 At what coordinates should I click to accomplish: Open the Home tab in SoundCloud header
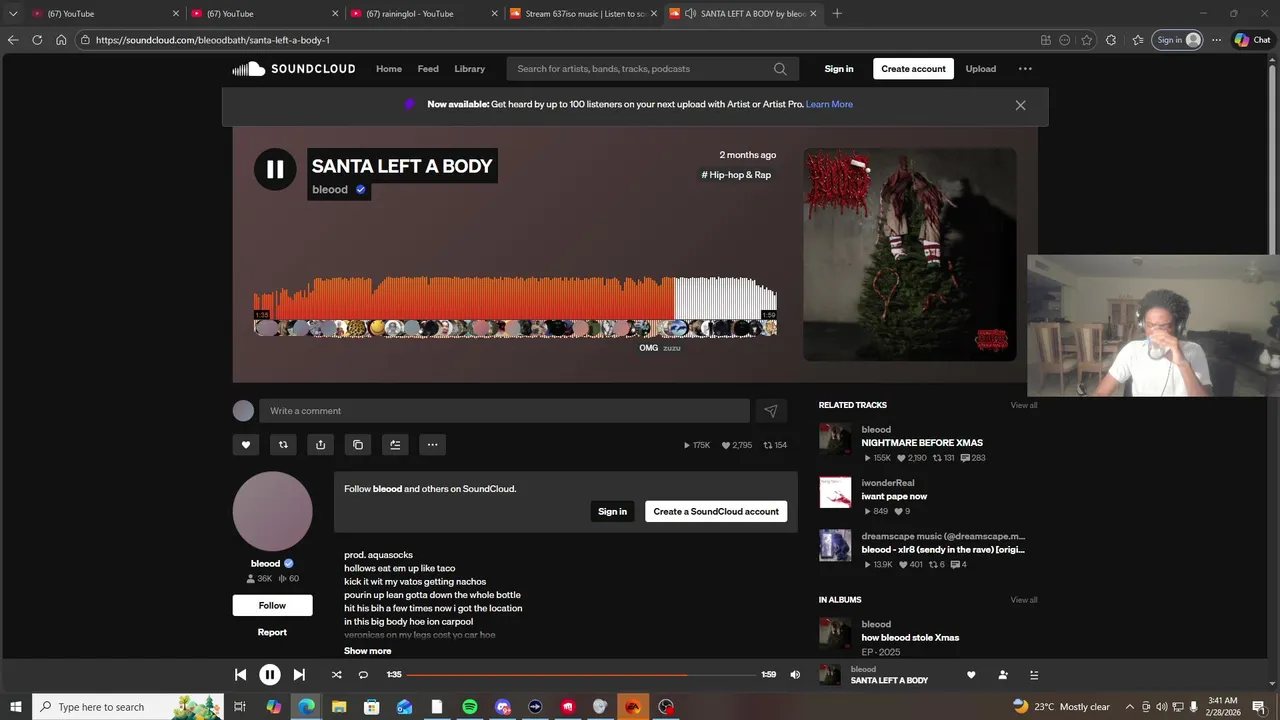(389, 69)
